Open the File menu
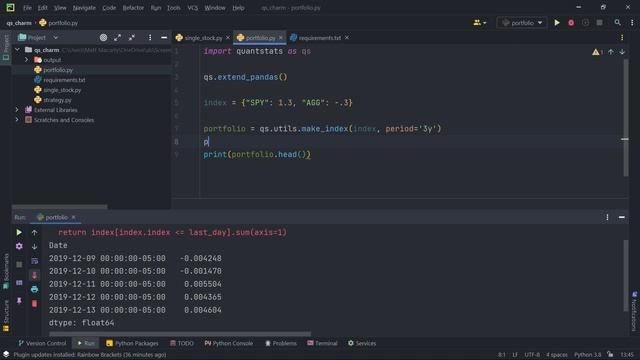640x360 pixels. click(x=27, y=8)
